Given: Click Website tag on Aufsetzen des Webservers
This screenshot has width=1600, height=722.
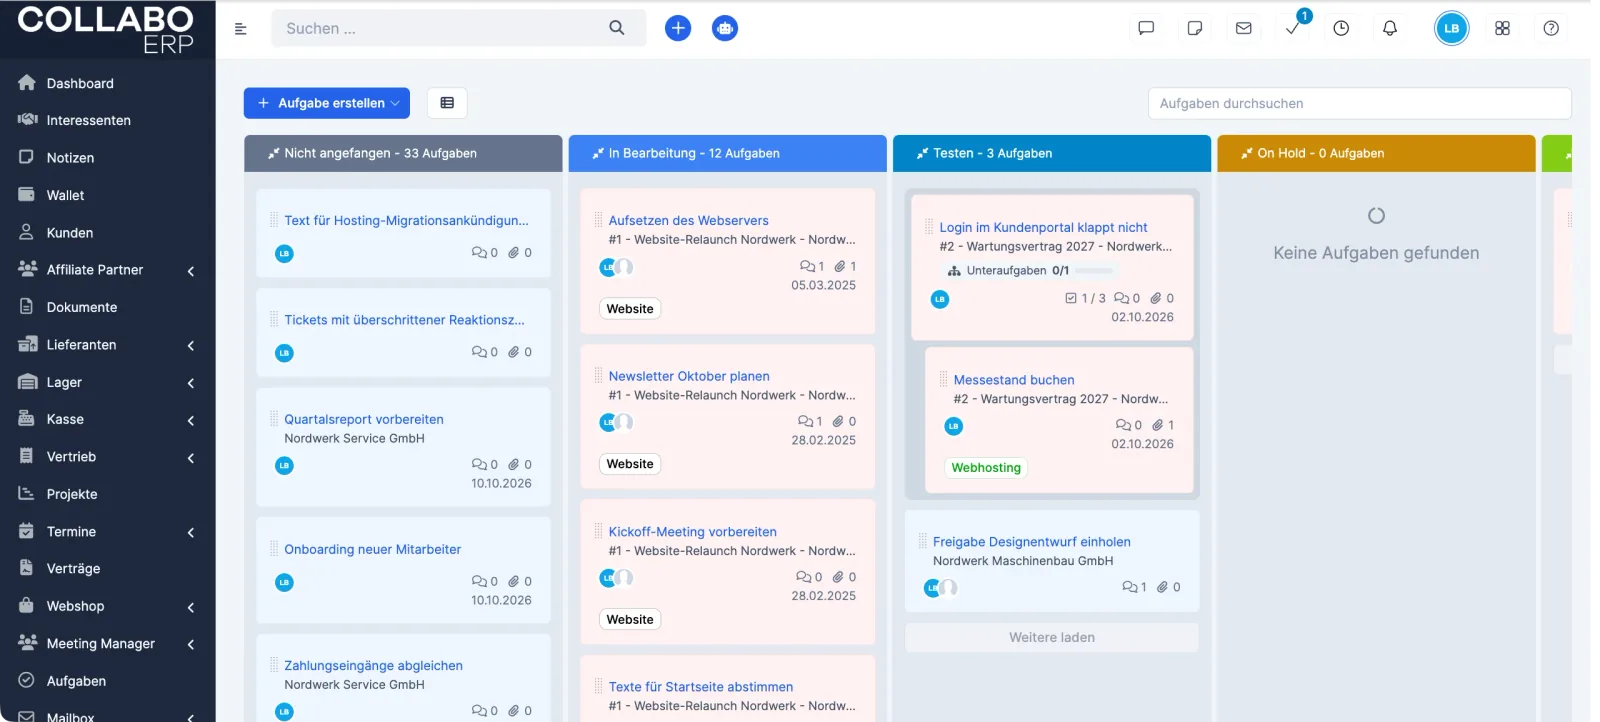Looking at the screenshot, I should tap(630, 309).
